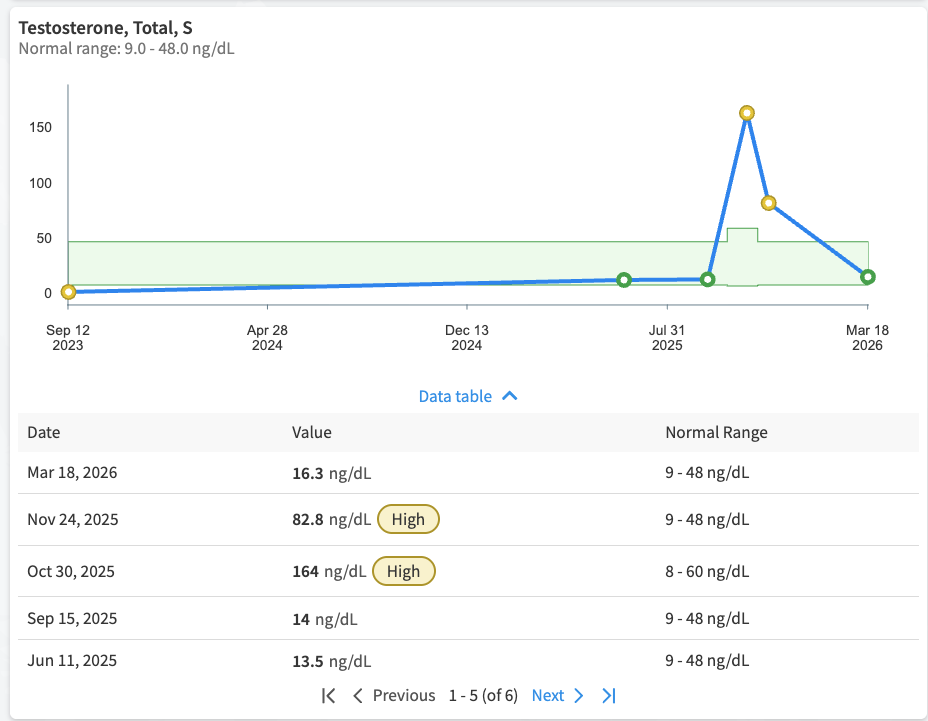Click the yellow 82.8 data point on the chart

[769, 203]
